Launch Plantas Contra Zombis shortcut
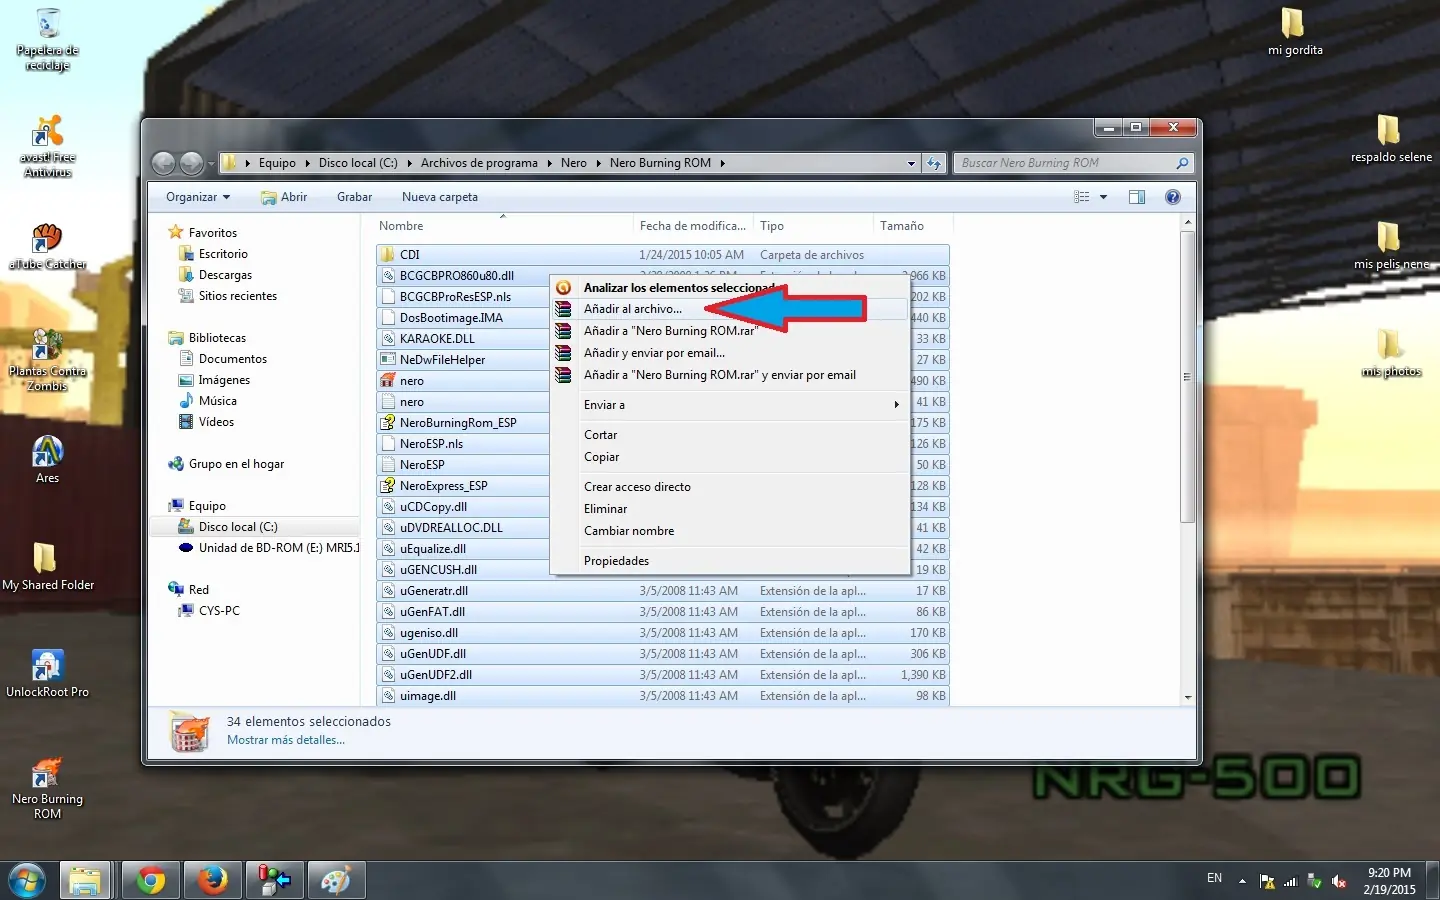 point(47,360)
